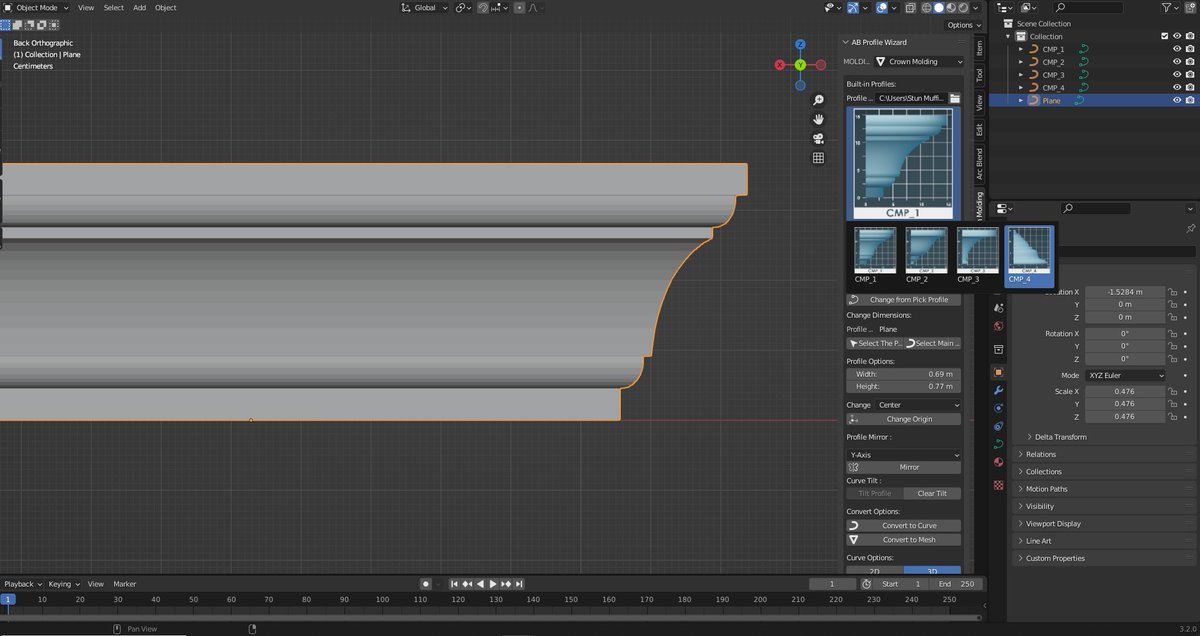Lock the Scale X value
The width and height of the screenshot is (1200, 636).
1172,392
